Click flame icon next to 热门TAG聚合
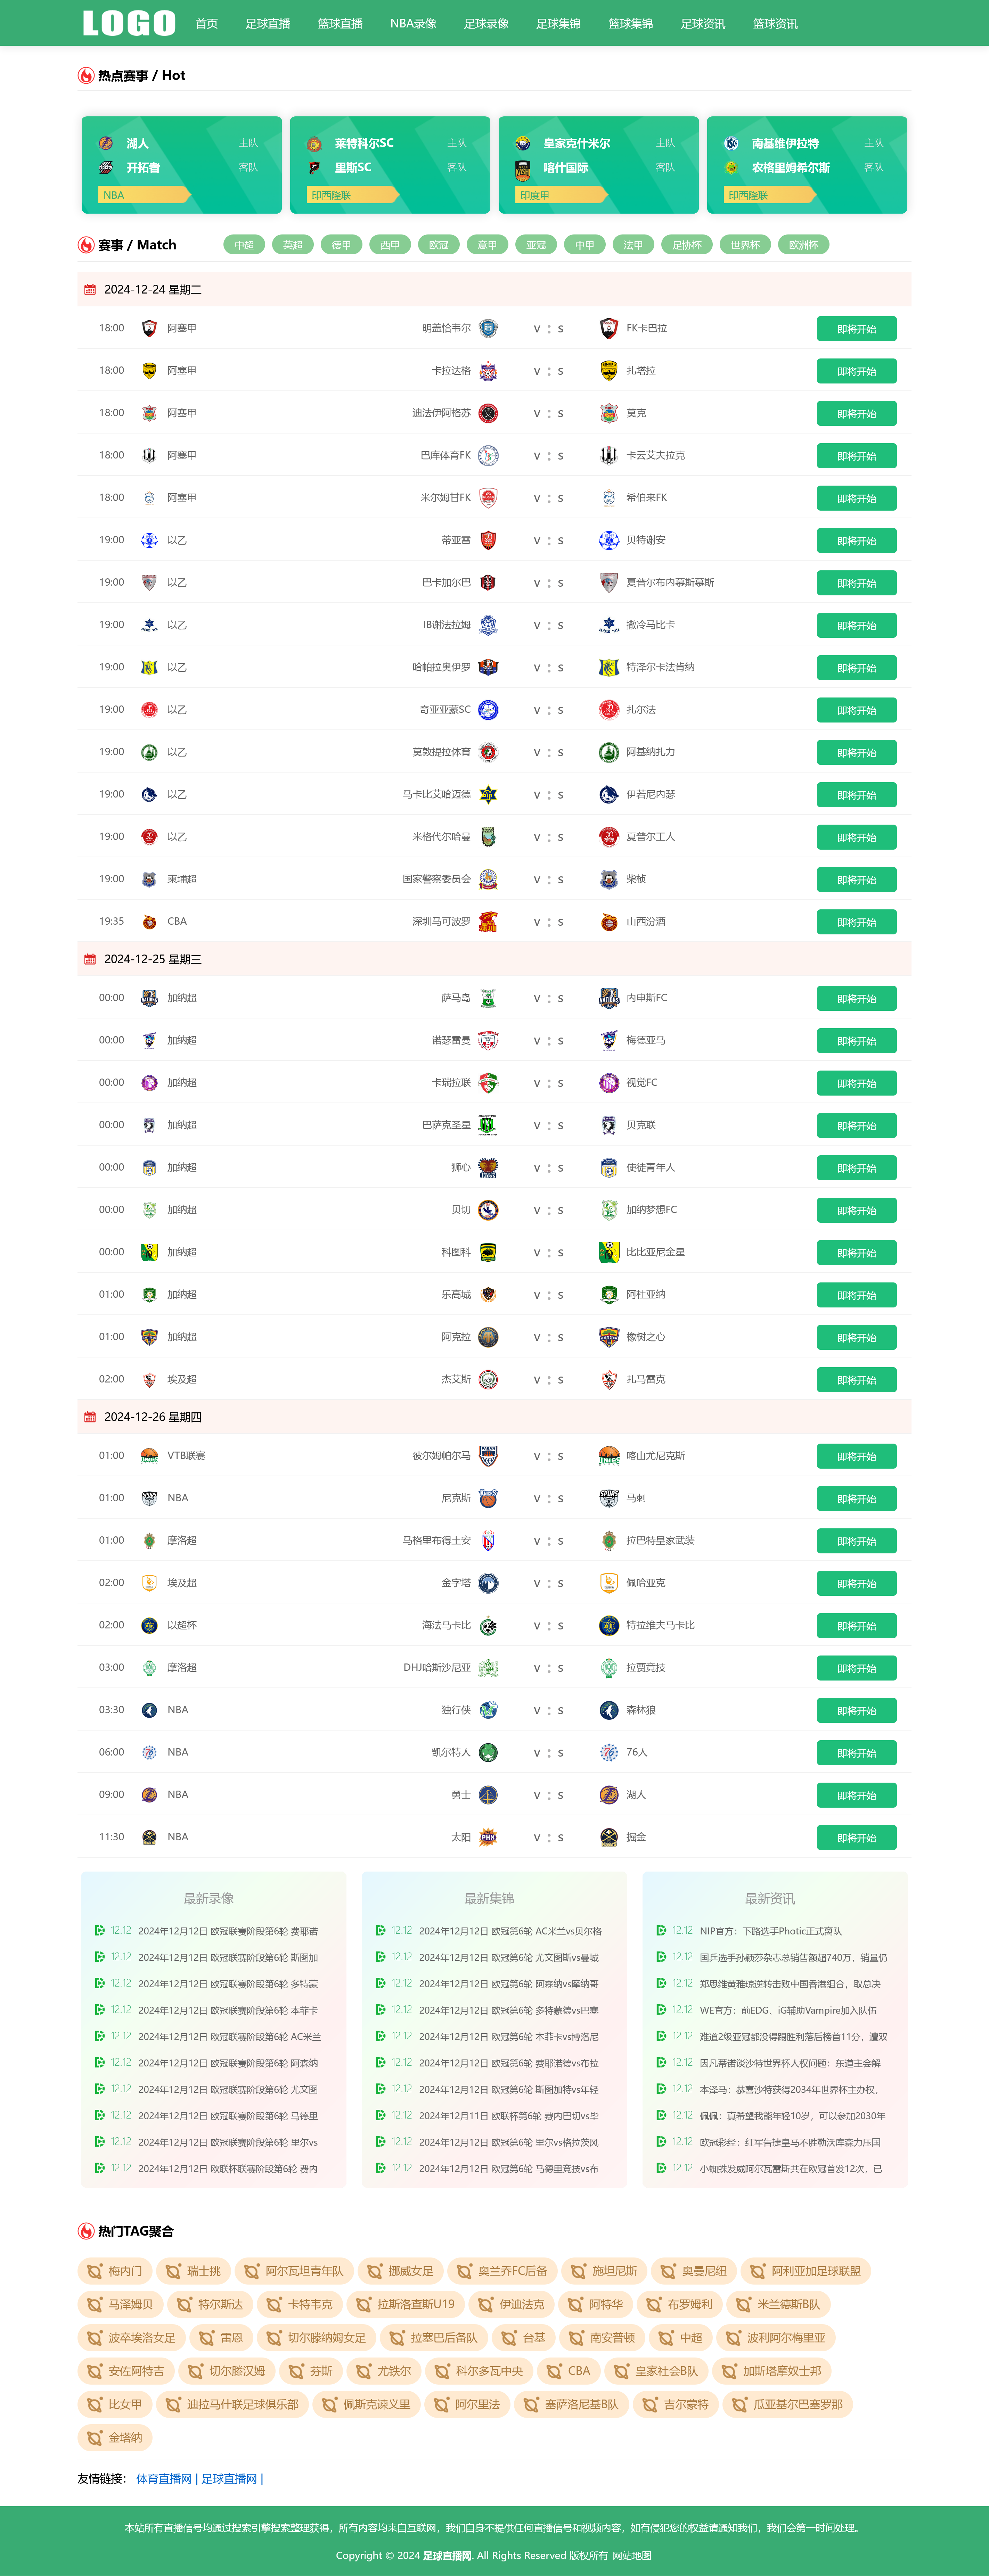 [x=86, y=2231]
